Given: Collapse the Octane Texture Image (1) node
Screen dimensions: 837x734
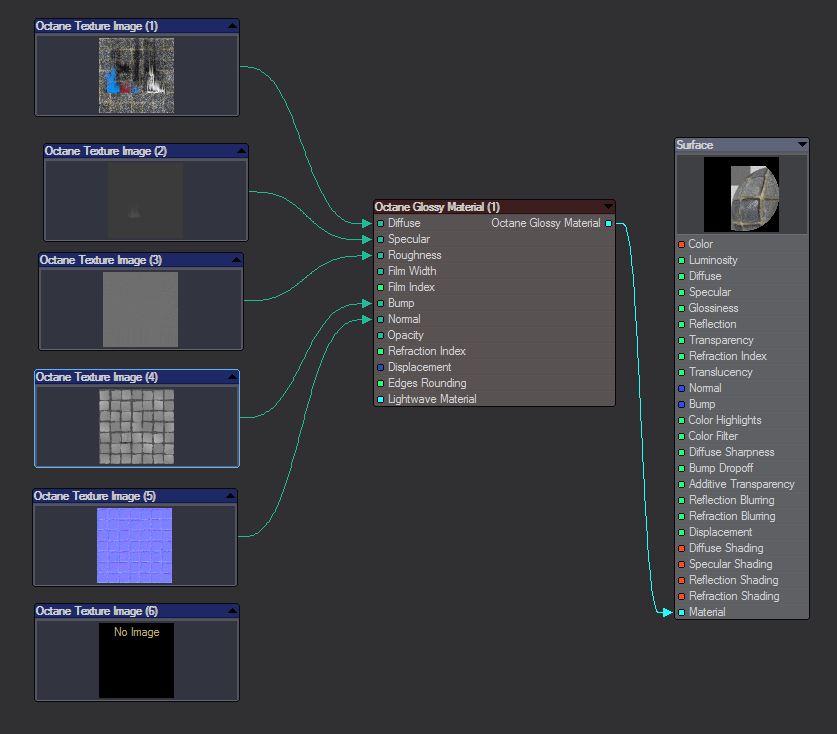Looking at the screenshot, I should 232,26.
